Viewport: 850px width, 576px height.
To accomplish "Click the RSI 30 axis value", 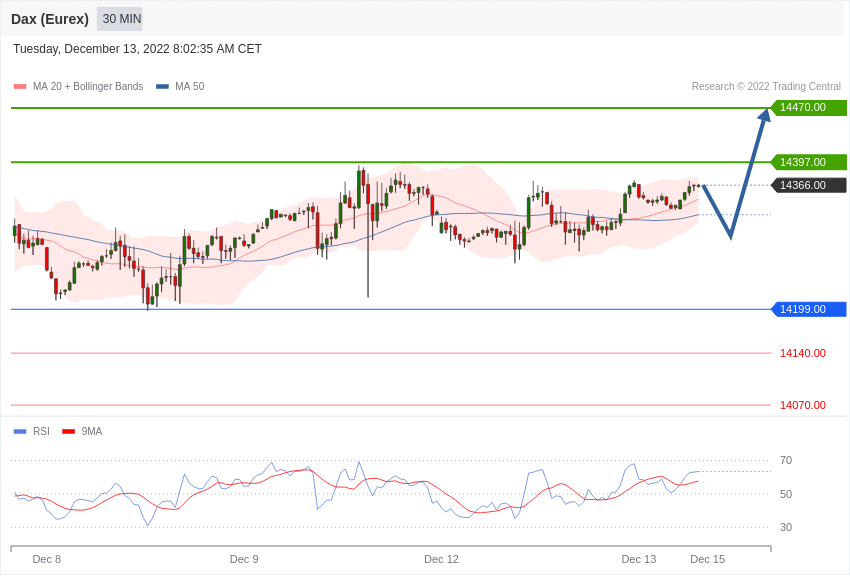I will pos(786,527).
